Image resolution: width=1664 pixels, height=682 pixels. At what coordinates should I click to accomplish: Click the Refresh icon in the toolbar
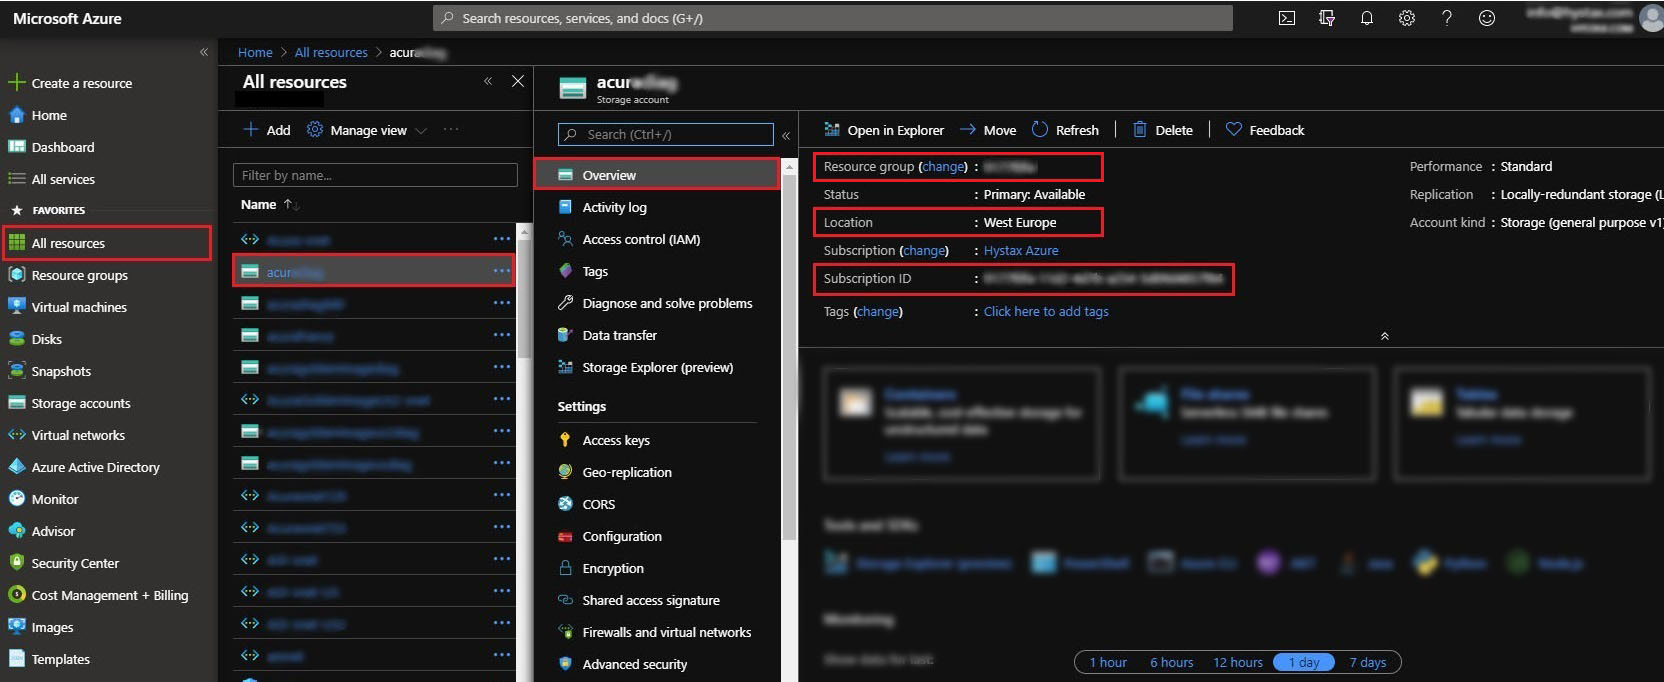1040,130
